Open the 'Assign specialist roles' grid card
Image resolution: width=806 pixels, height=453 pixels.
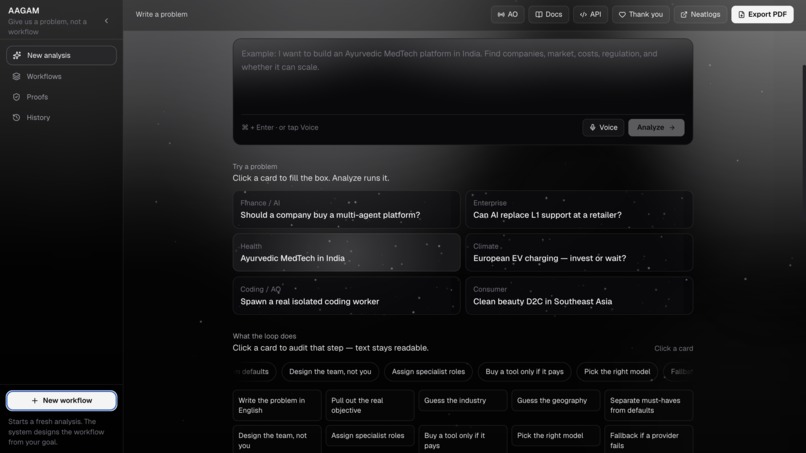(370, 436)
